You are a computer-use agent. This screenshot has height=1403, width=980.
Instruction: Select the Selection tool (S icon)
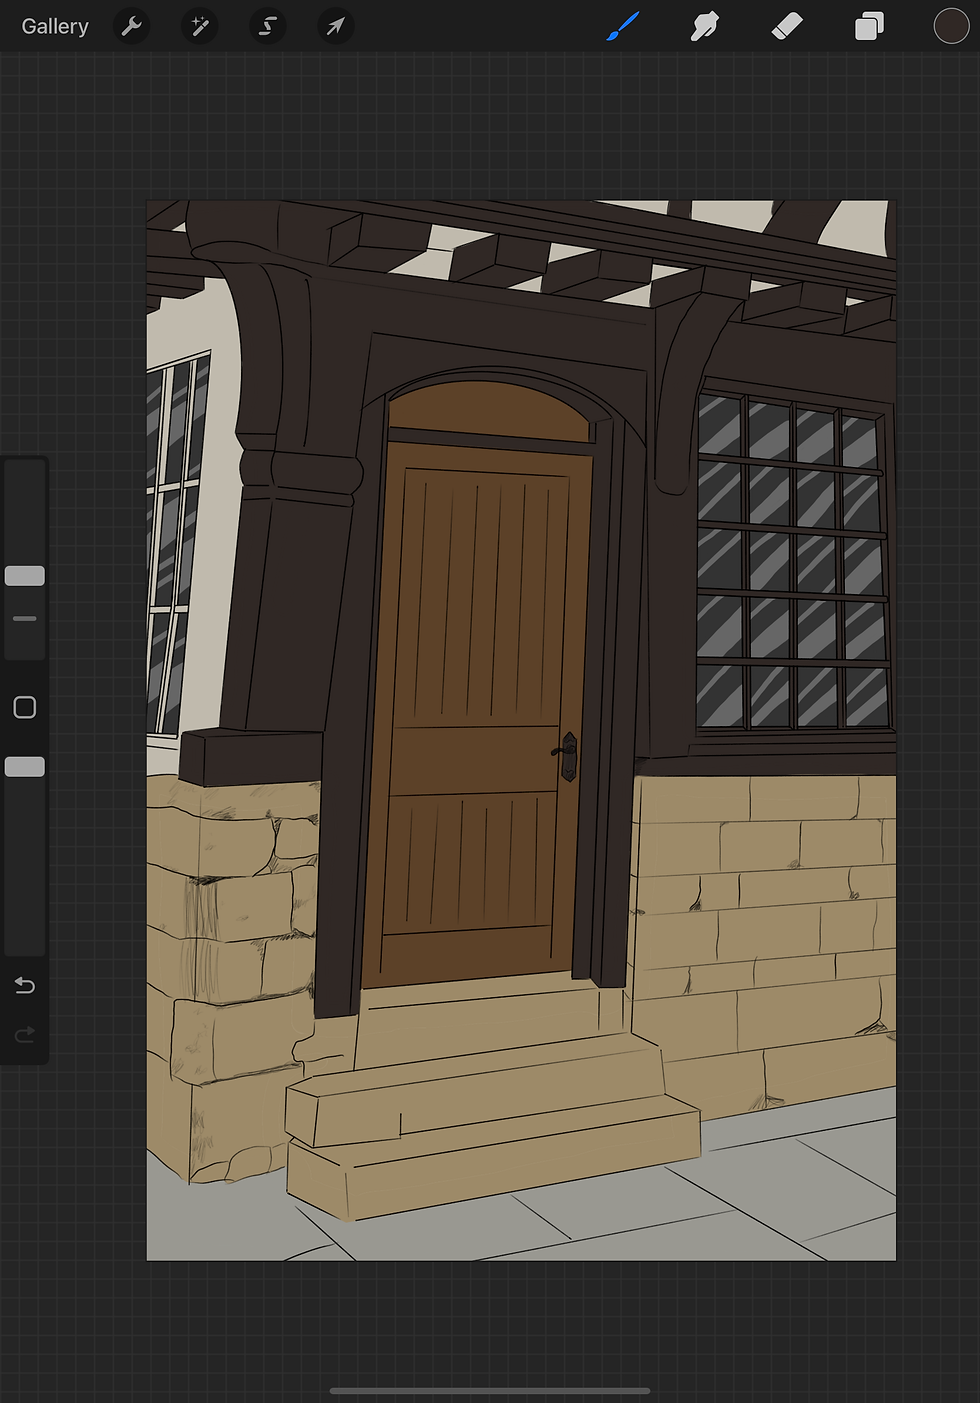[x=268, y=27]
